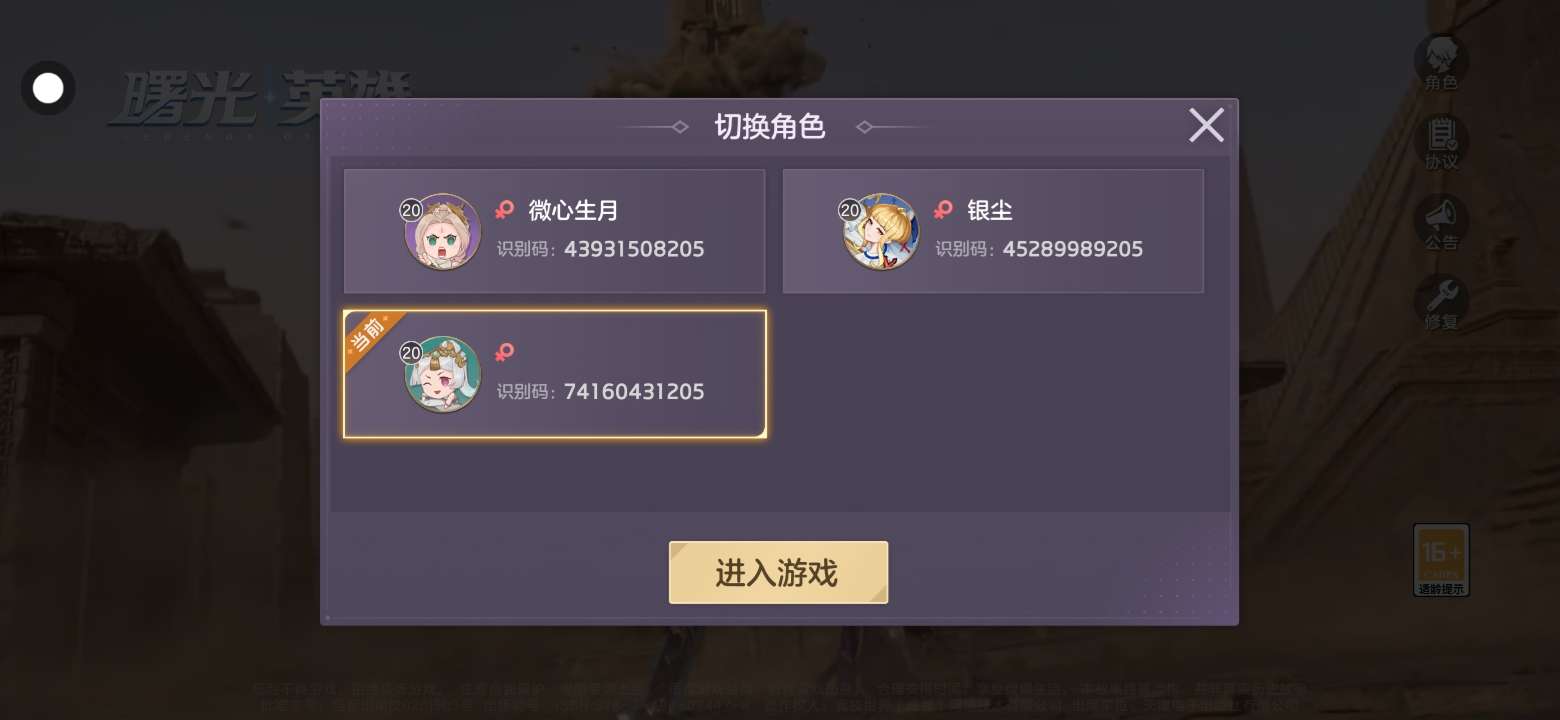This screenshot has height=720, width=1560.
Task: Click the 微心生月 avatar portrait
Action: point(442,232)
